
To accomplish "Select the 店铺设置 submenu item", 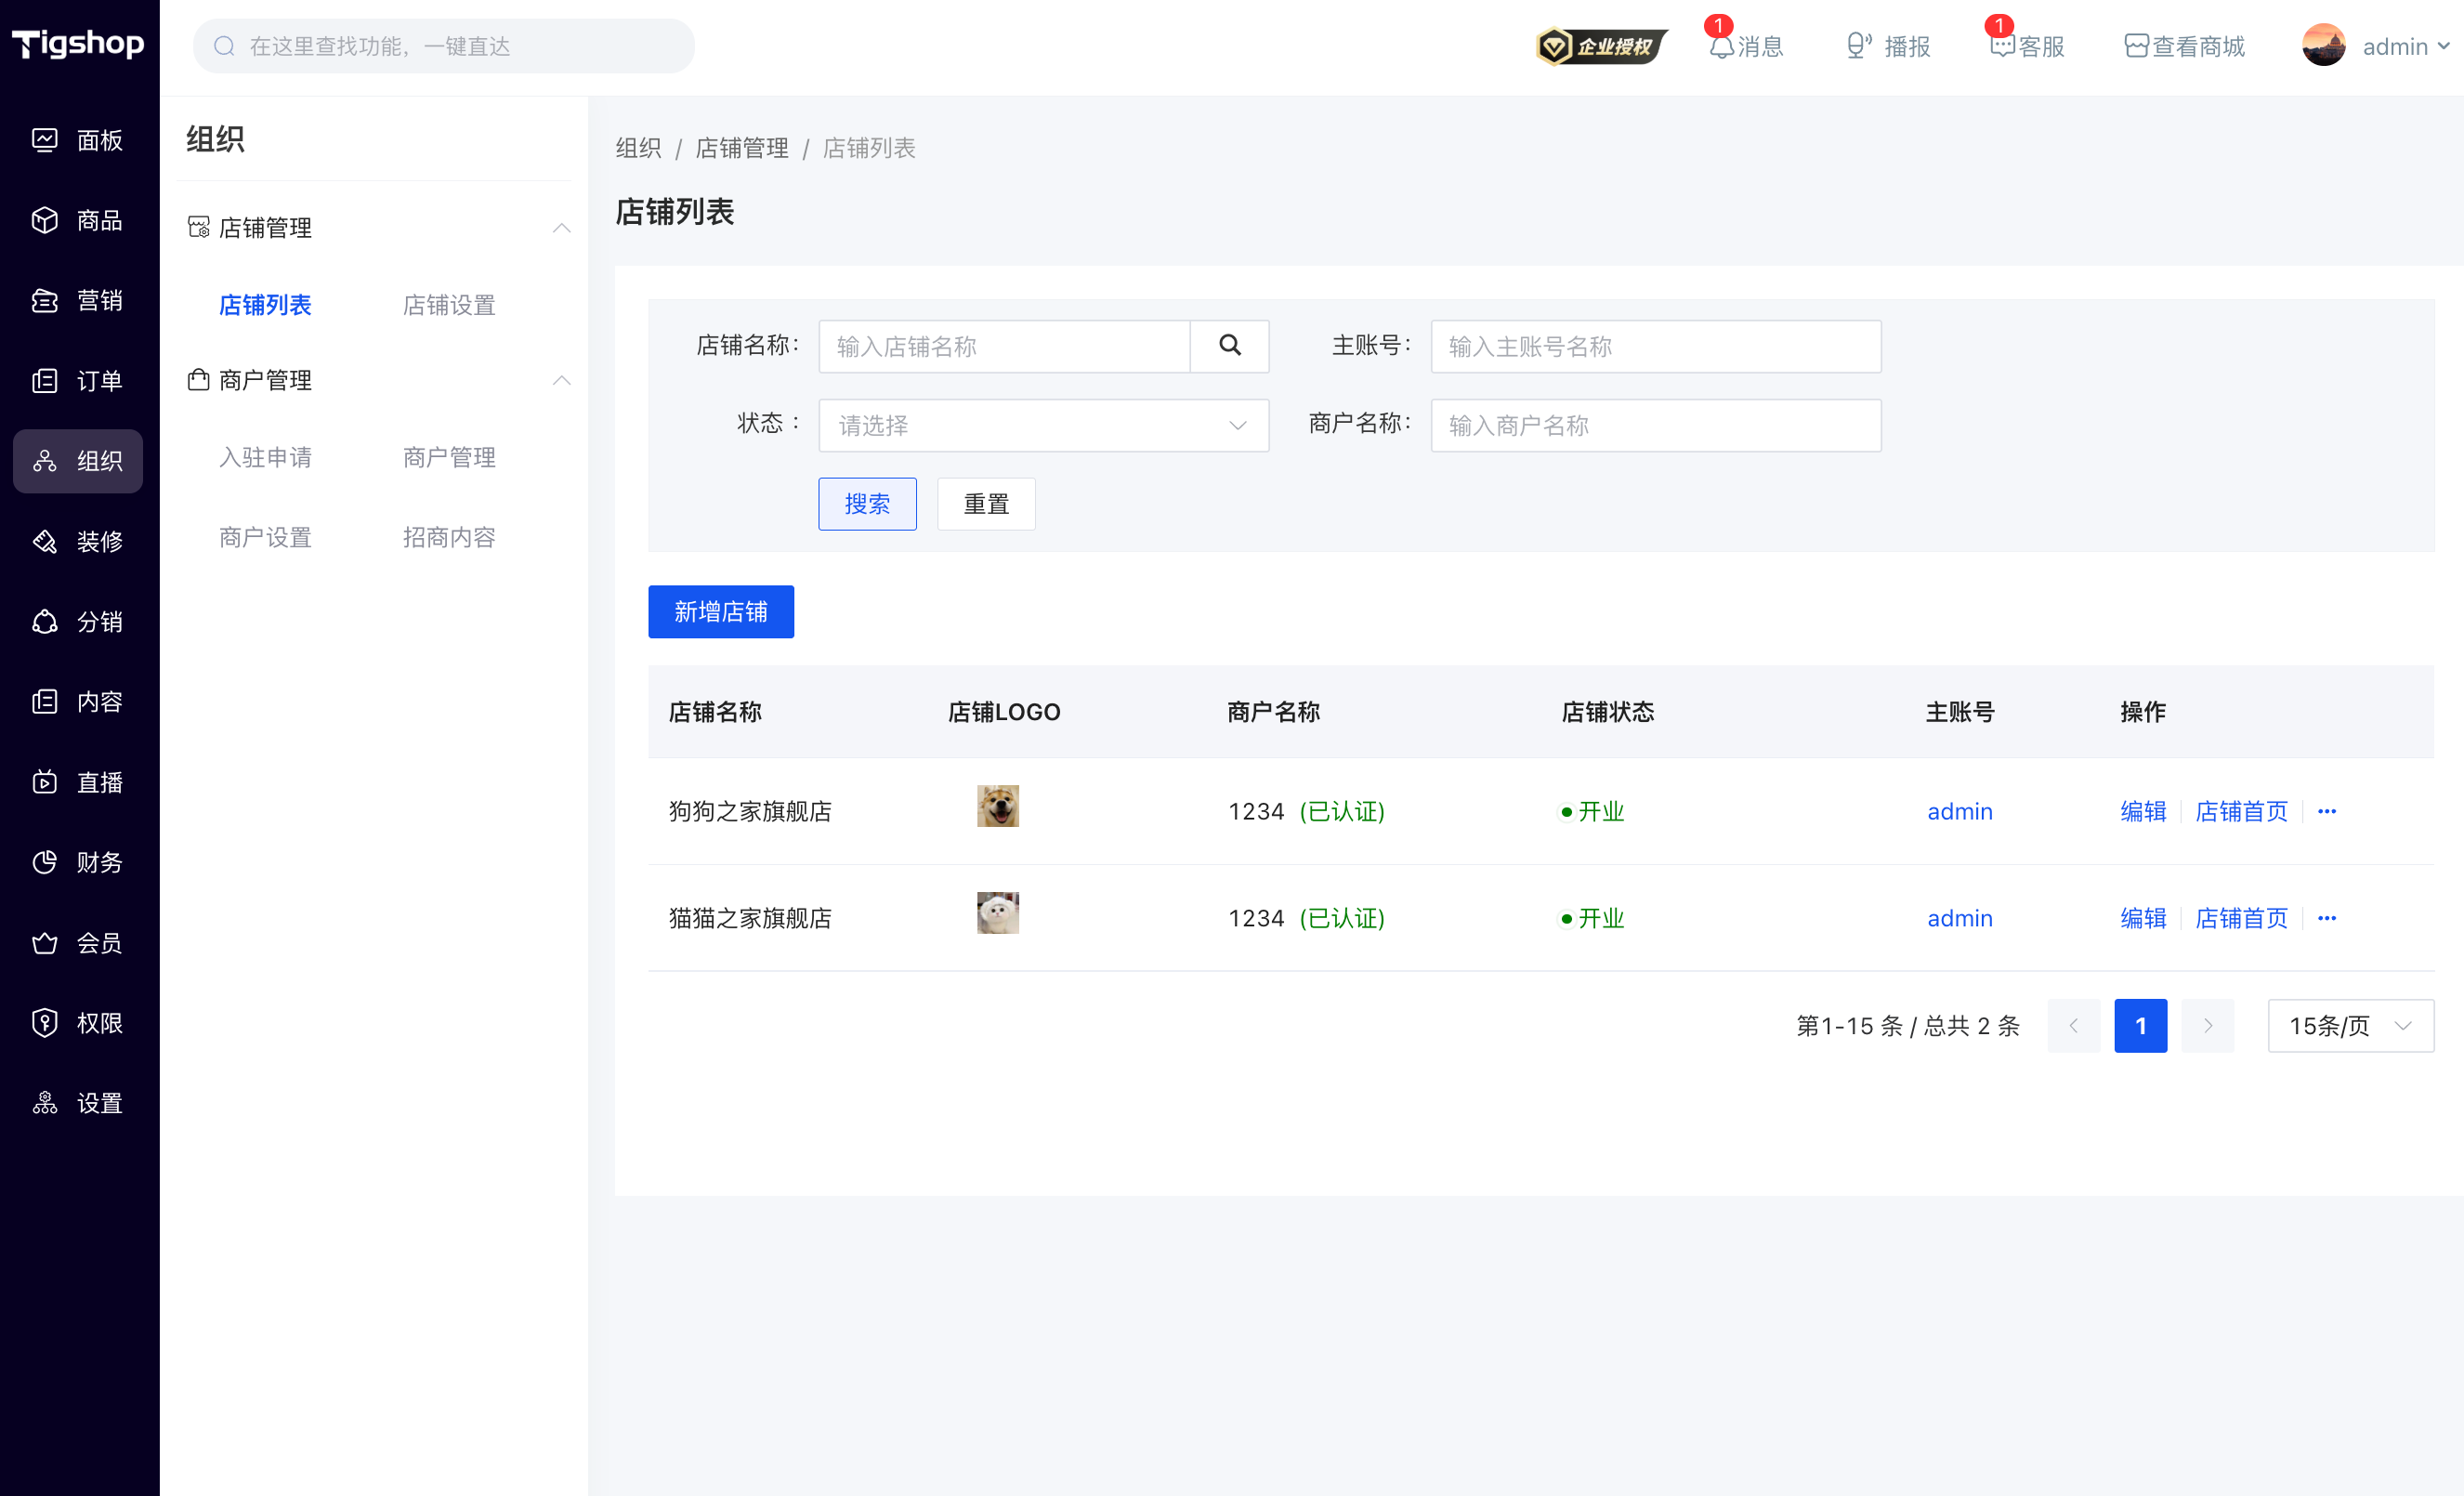I will tap(449, 305).
